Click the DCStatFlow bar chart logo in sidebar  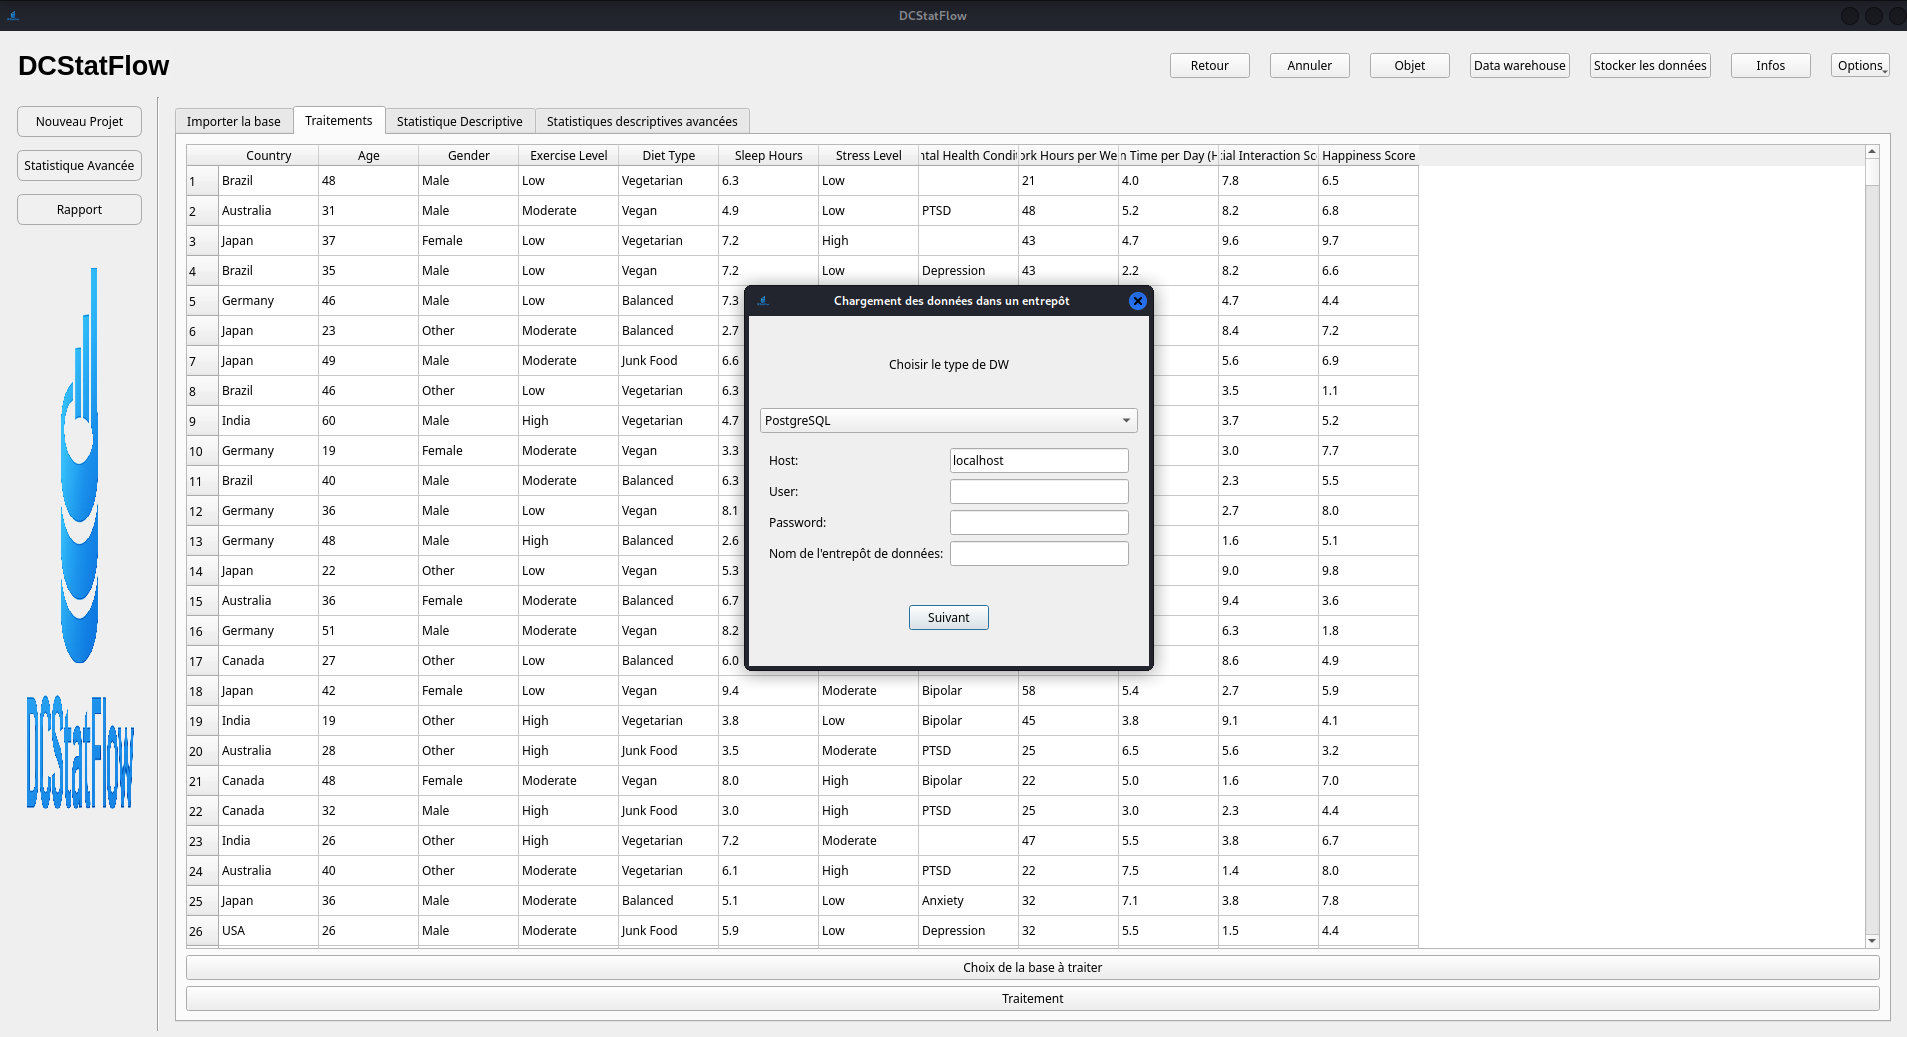pos(80,466)
